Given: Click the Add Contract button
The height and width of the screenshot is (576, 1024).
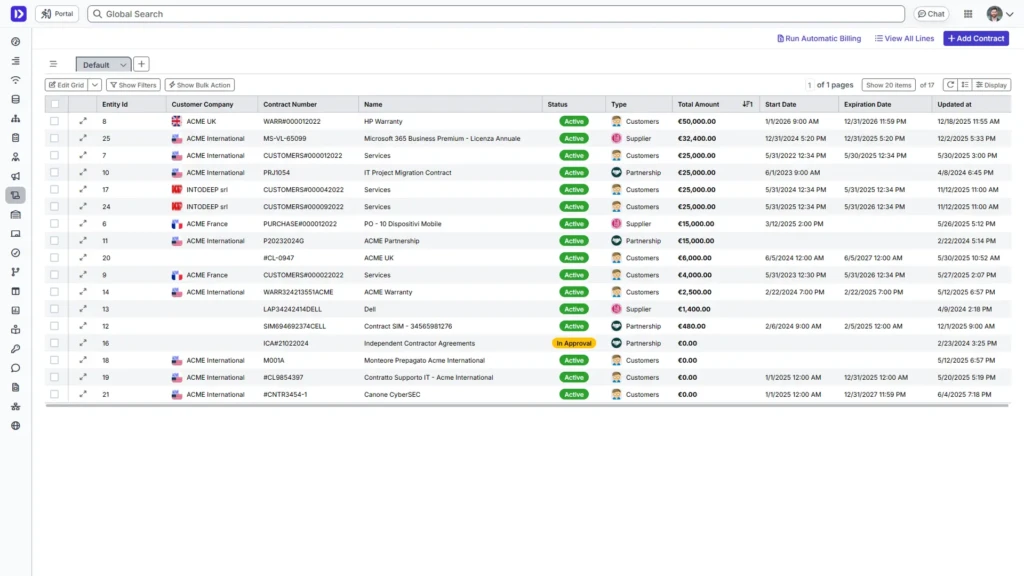Looking at the screenshot, I should (x=976, y=39).
